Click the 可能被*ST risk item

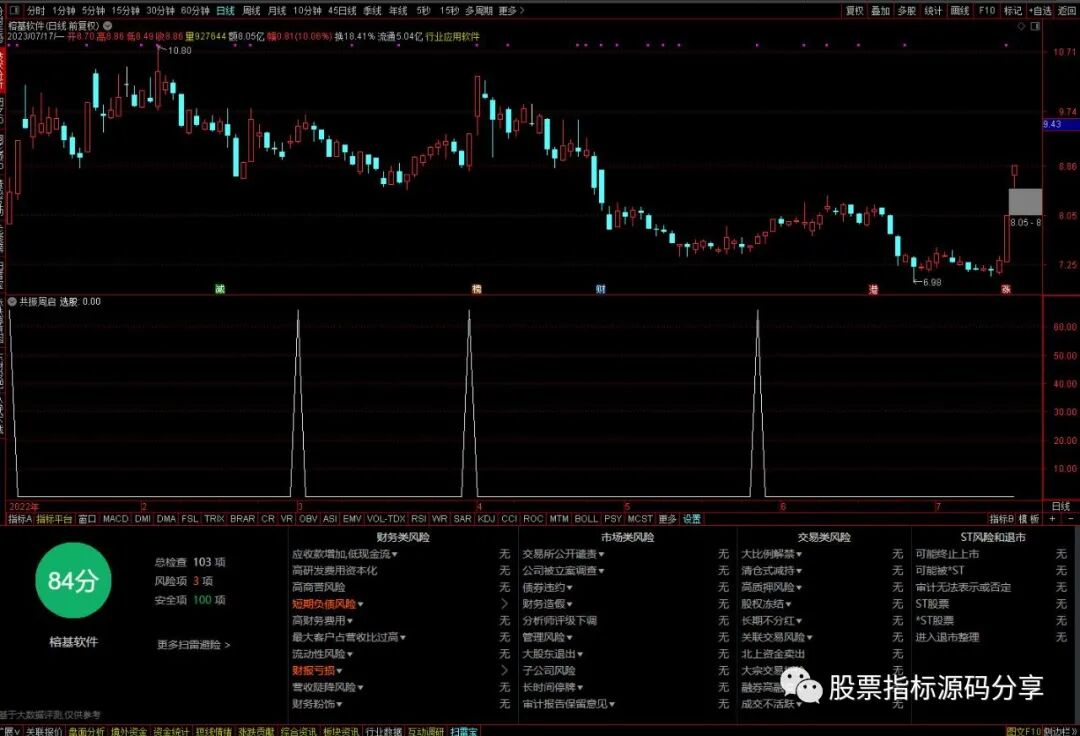tap(939, 571)
